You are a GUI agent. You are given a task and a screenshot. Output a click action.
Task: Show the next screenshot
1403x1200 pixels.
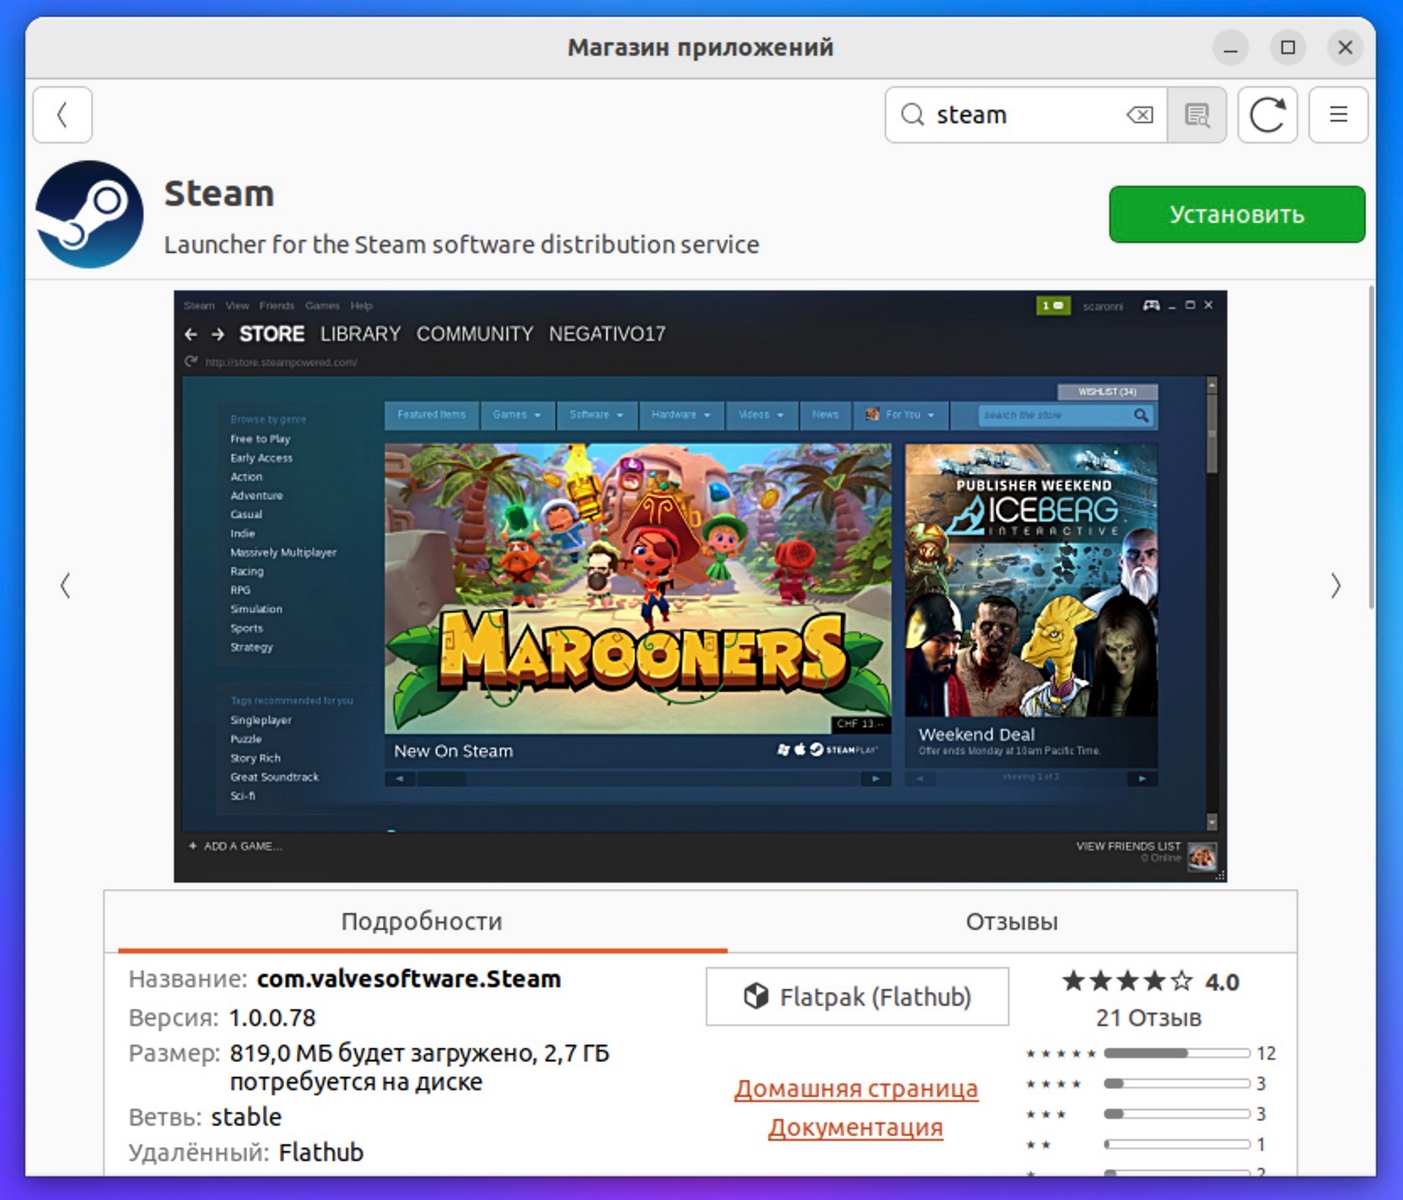(x=1336, y=585)
